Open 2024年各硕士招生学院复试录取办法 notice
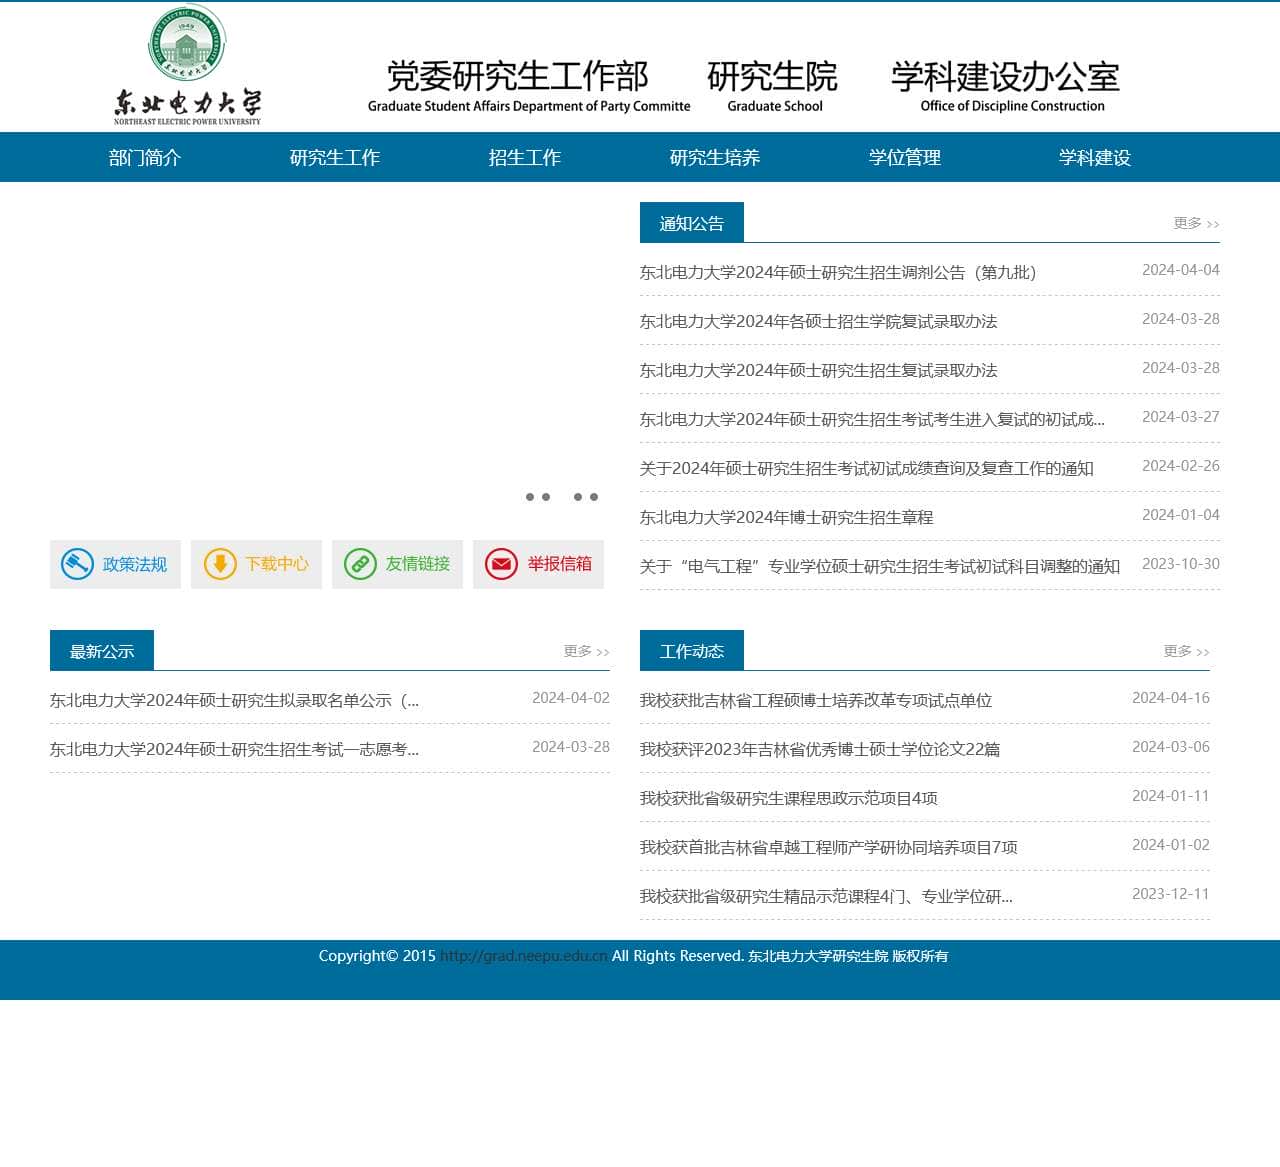This screenshot has height=1167, width=1280. [x=819, y=321]
